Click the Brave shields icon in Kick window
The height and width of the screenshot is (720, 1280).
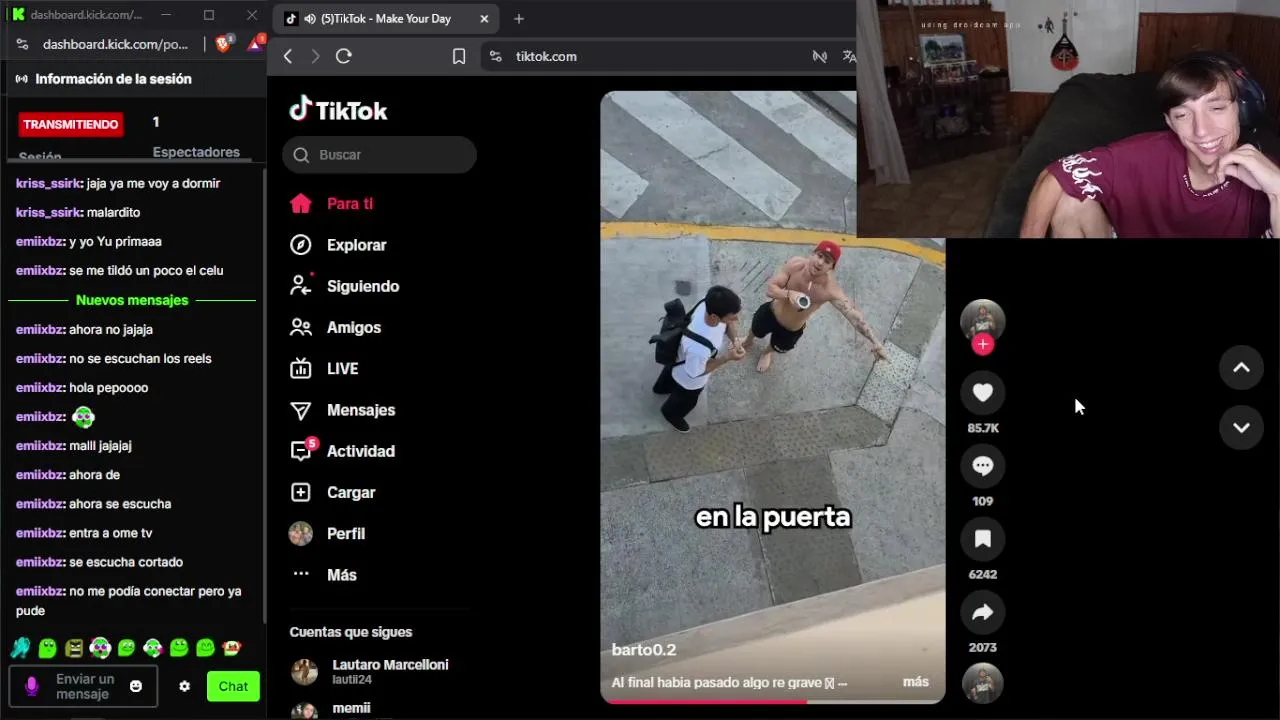click(225, 43)
